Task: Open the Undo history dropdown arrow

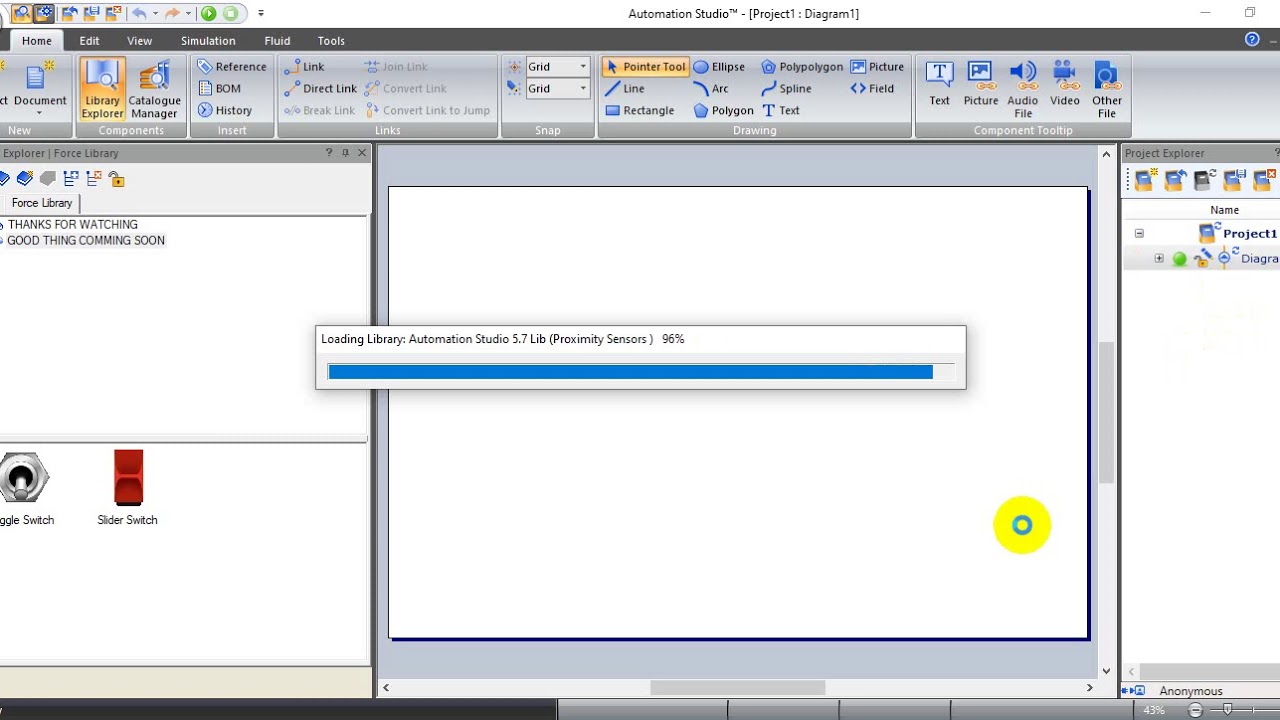Action: coord(155,13)
